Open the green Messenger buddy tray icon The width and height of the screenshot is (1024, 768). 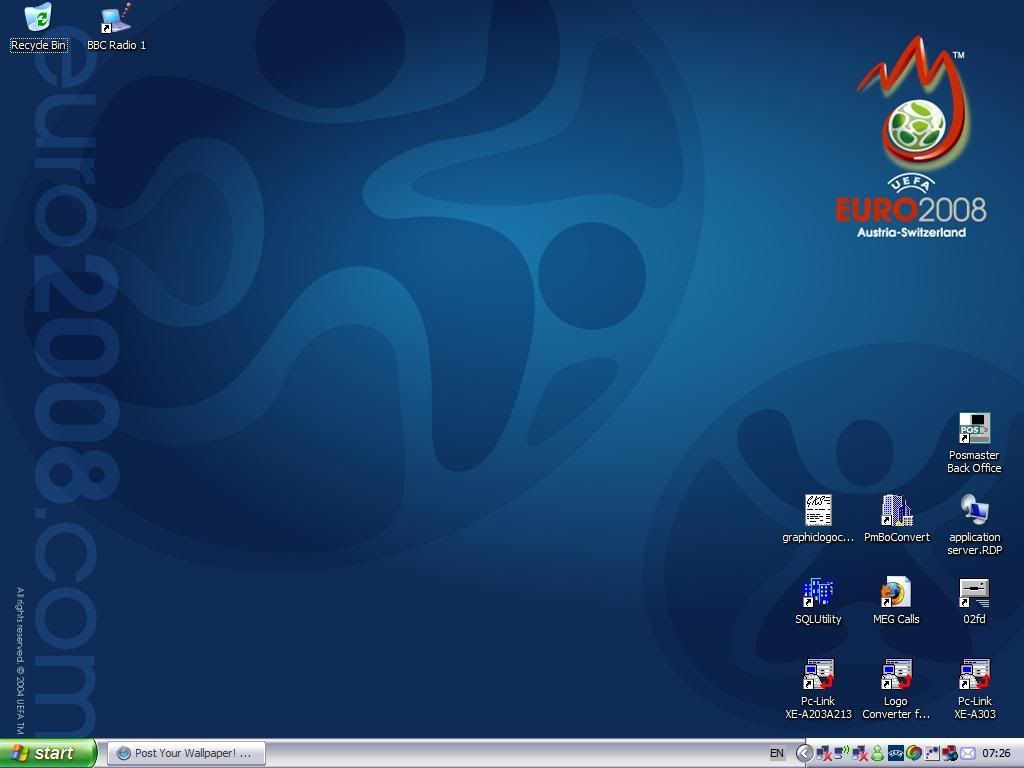coord(878,753)
